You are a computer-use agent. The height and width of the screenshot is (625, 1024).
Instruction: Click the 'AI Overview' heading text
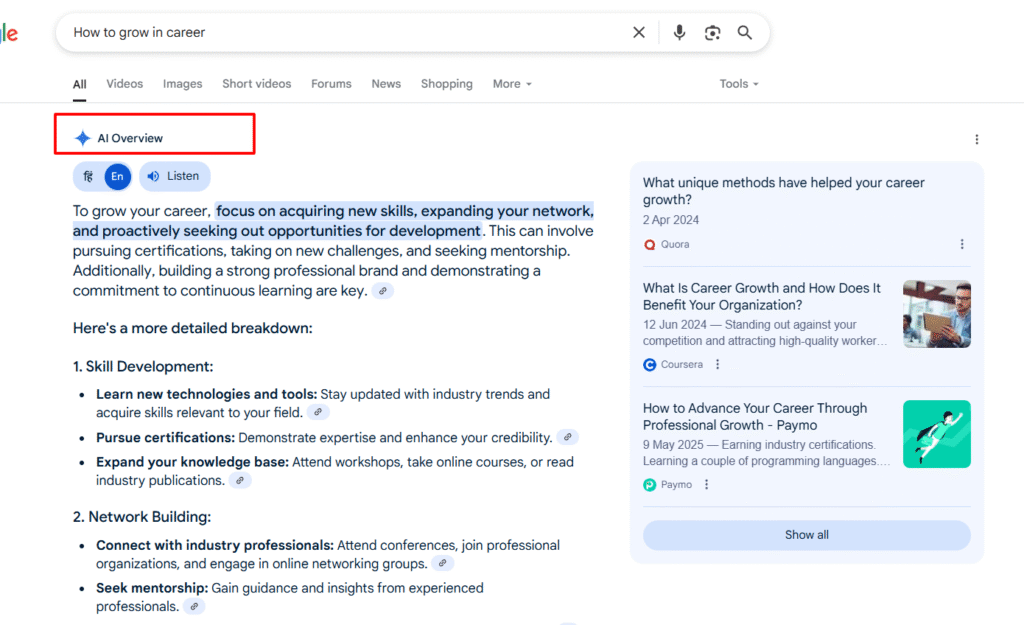(130, 138)
